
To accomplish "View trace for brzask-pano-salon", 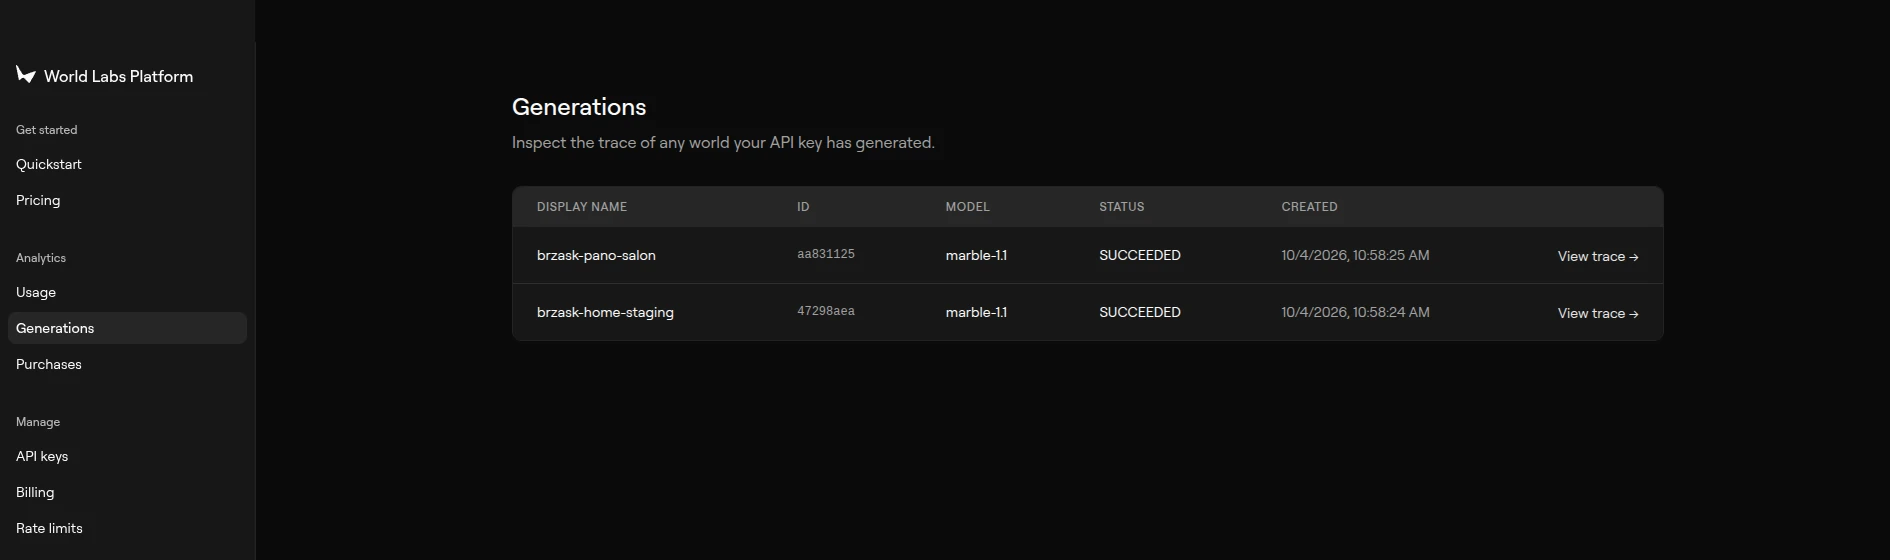I will (1598, 256).
